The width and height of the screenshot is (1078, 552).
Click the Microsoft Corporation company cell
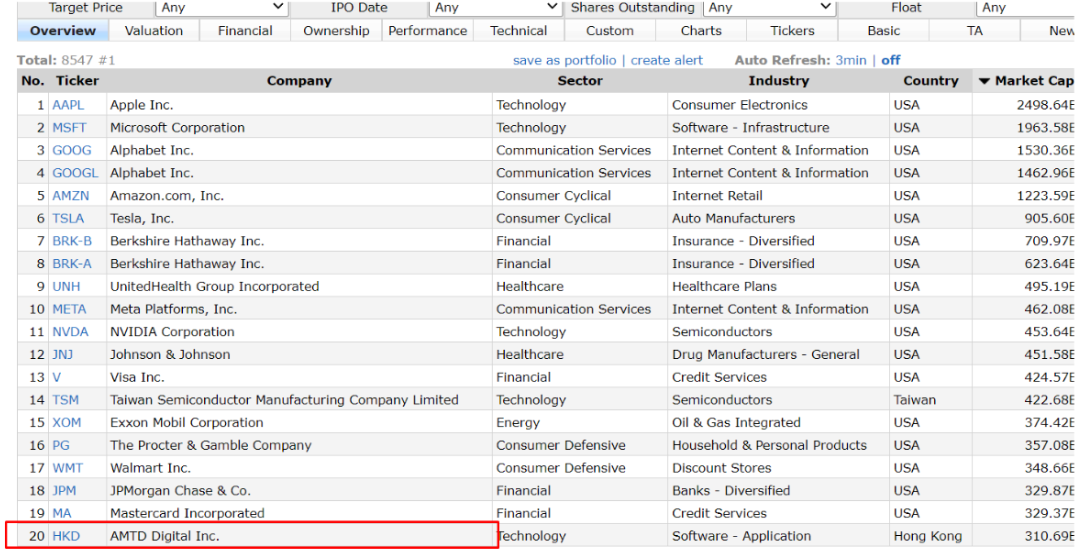(x=299, y=128)
